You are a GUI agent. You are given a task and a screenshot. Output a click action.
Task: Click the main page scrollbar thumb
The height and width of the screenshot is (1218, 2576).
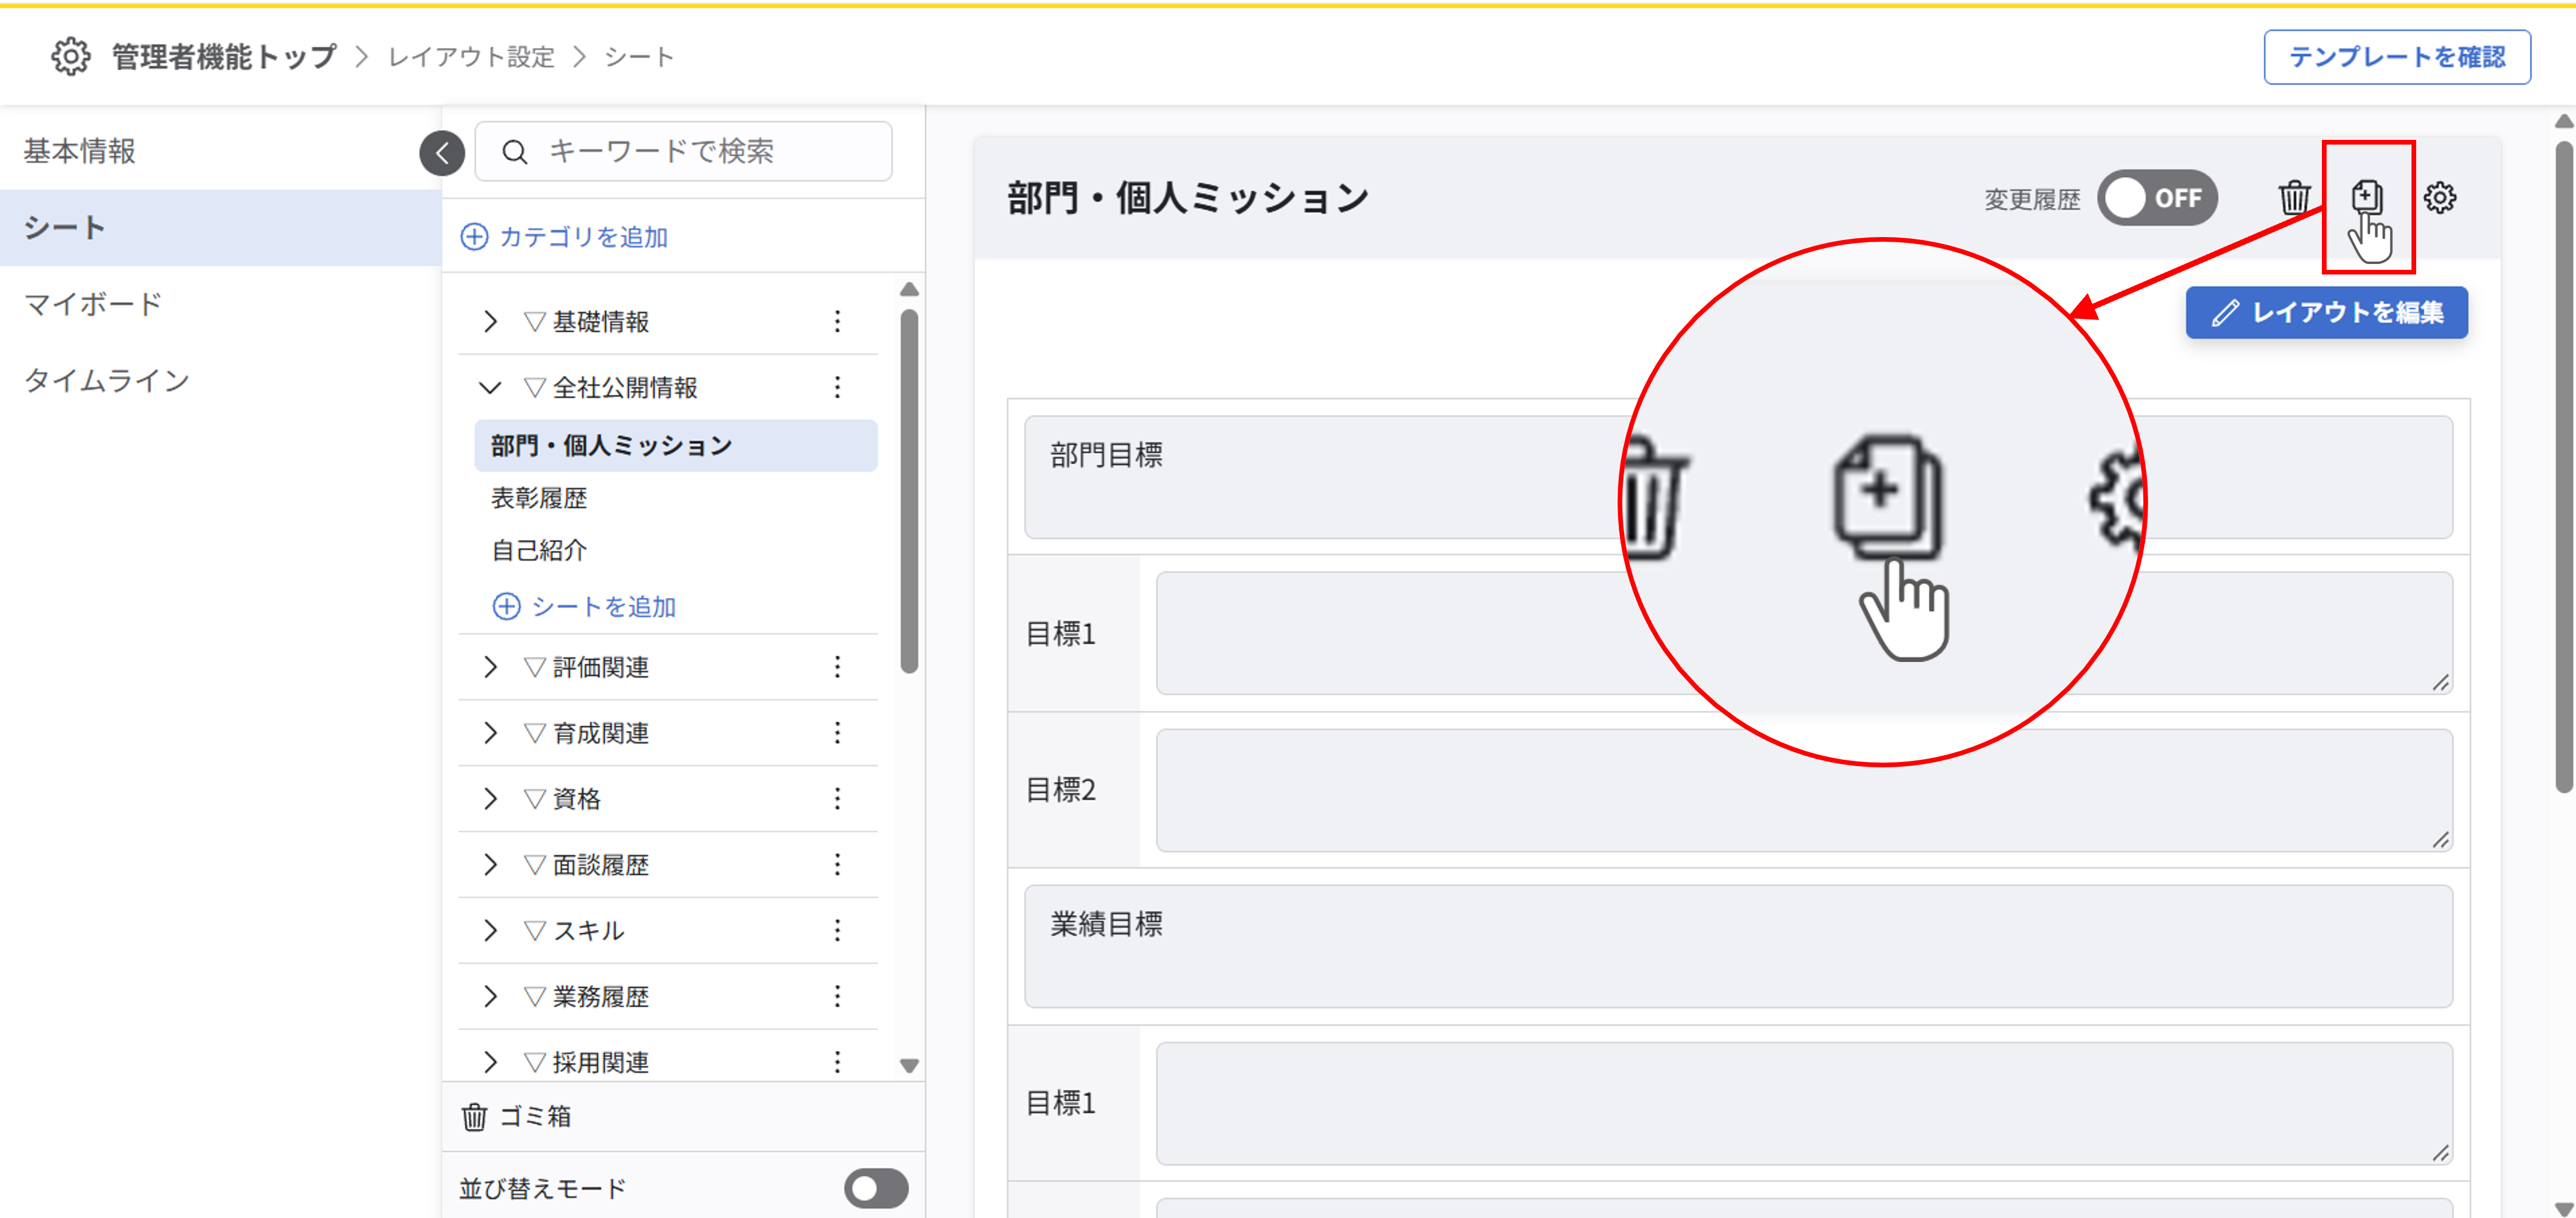pyautogui.click(x=2563, y=468)
